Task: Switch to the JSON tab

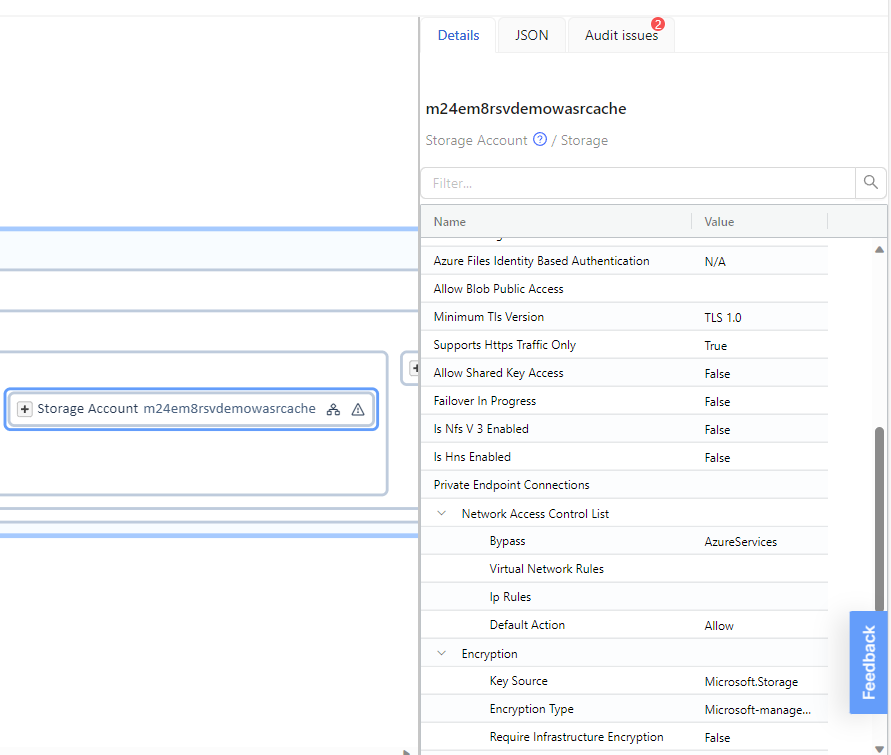Action: (x=531, y=35)
